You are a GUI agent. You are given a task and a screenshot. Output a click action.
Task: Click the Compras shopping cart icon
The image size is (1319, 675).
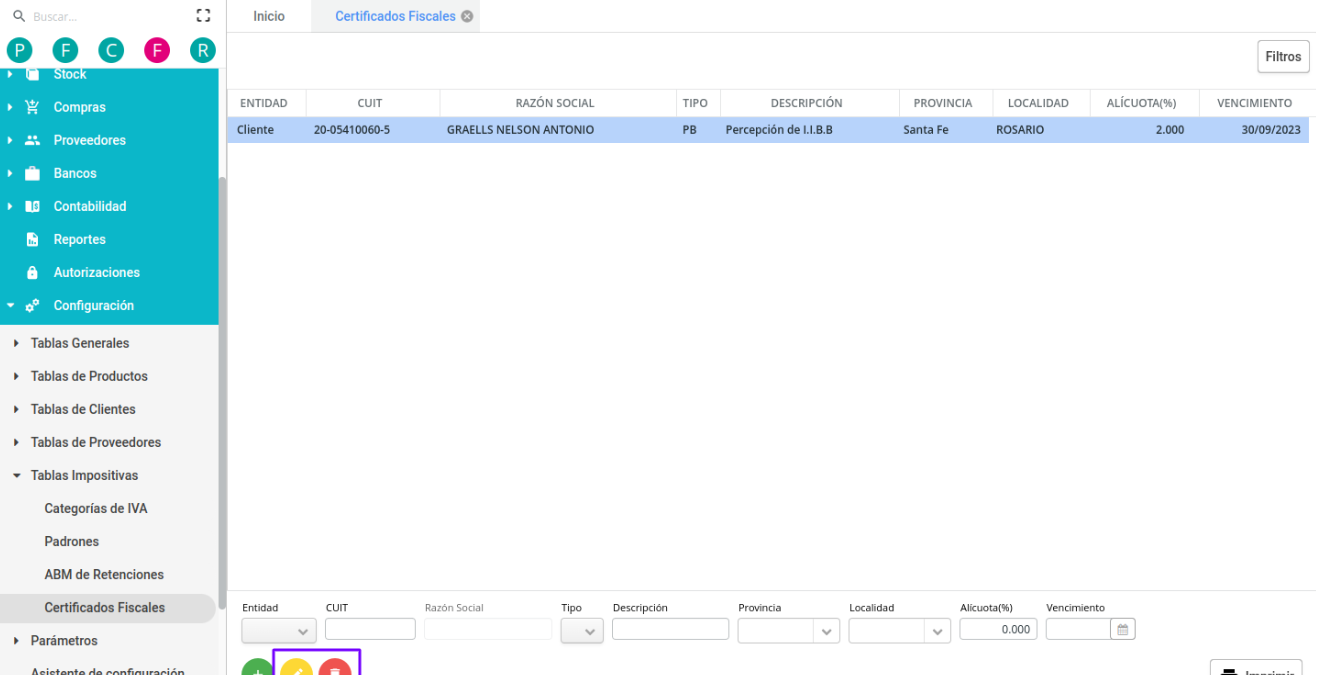click(32, 107)
